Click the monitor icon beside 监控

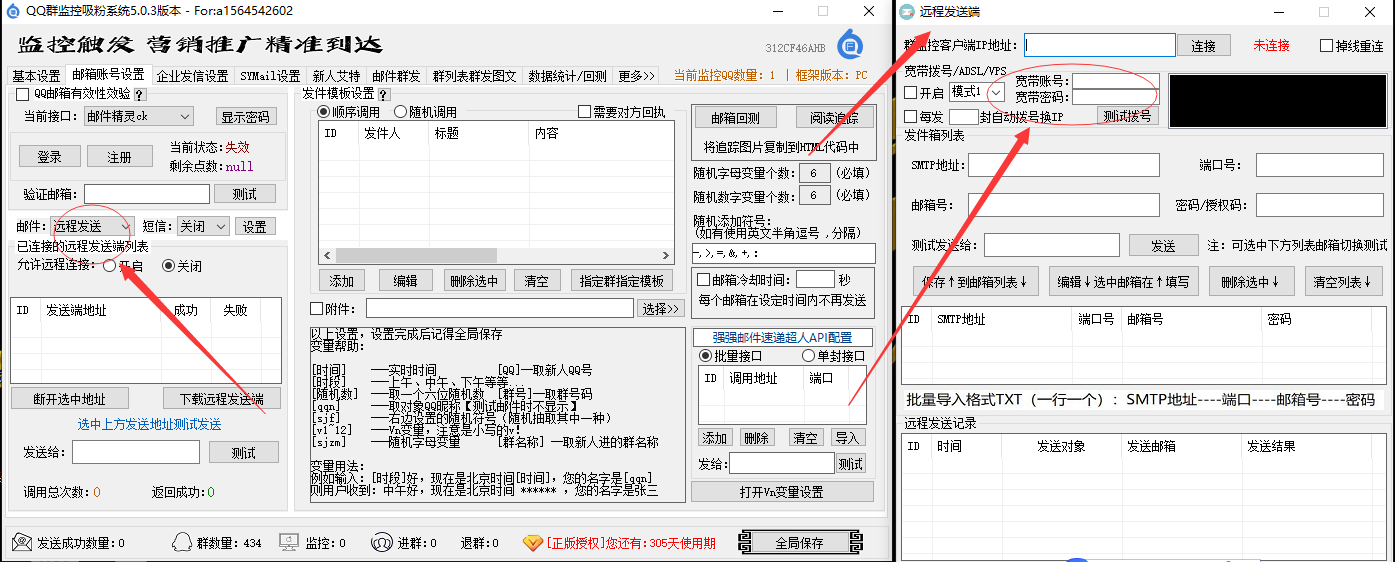point(289,543)
